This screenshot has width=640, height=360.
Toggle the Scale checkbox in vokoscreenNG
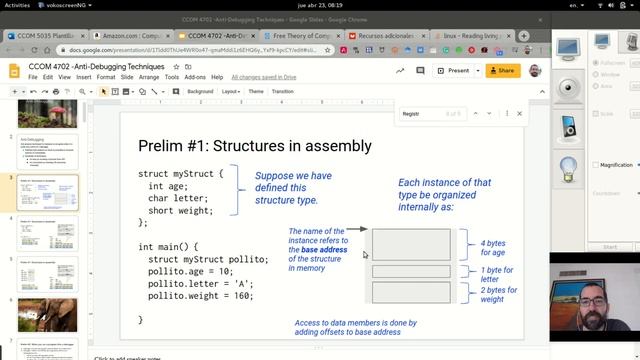pos(596,113)
